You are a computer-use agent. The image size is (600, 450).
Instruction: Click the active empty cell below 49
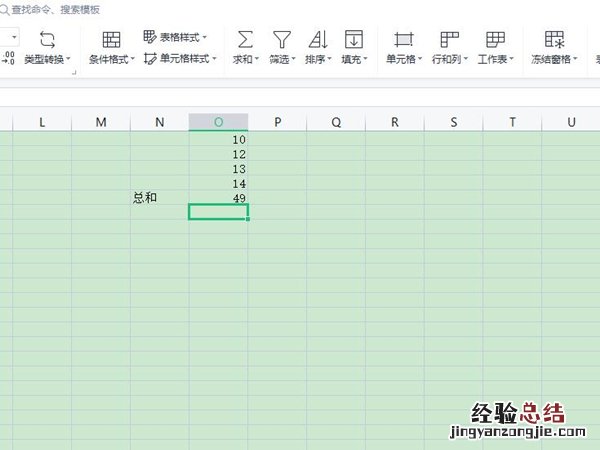pos(218,212)
